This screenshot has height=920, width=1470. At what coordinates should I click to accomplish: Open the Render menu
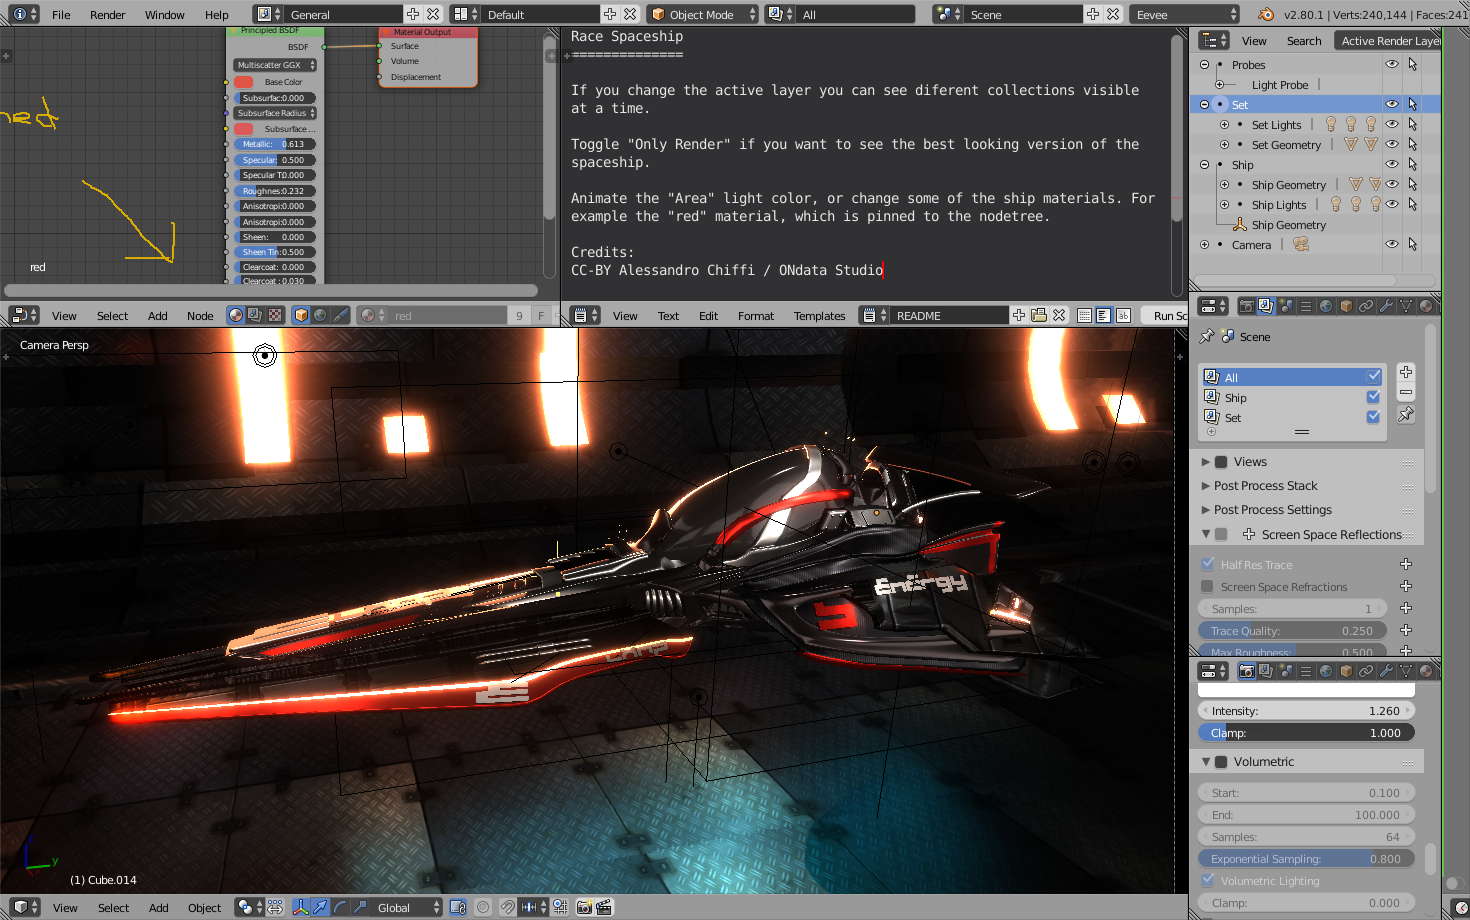107,15
